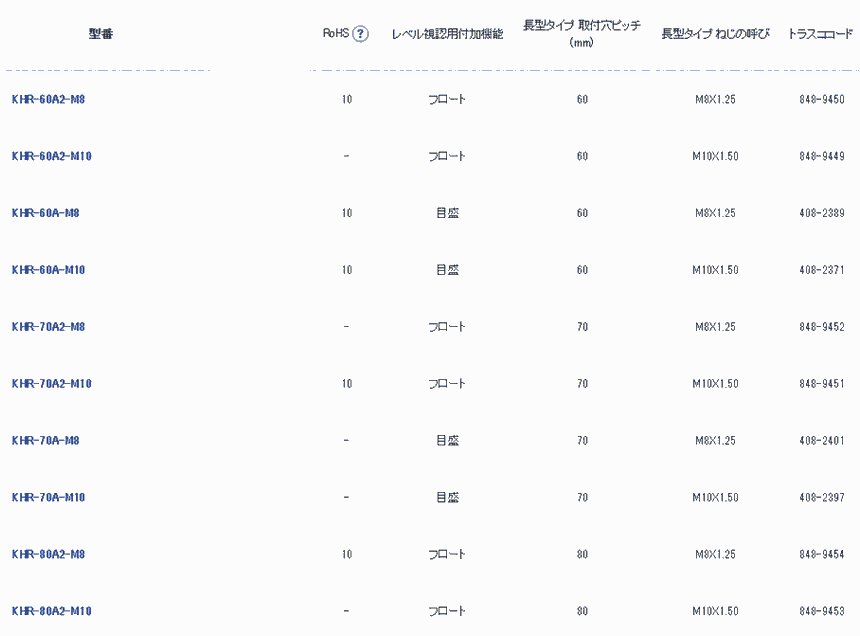Select model KHR-80A2-M8
860x636 pixels.
48,555
